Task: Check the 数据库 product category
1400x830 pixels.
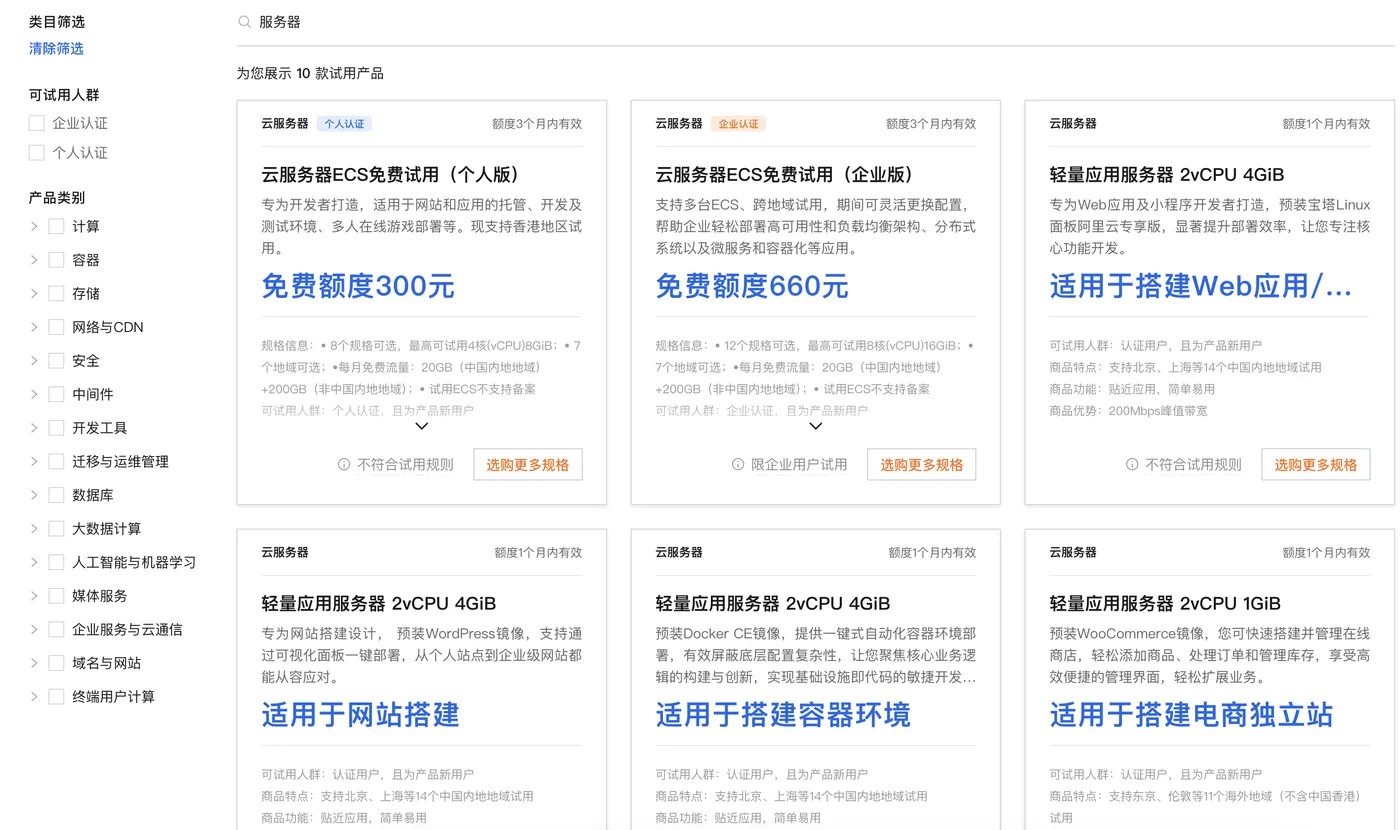Action: (x=56, y=494)
